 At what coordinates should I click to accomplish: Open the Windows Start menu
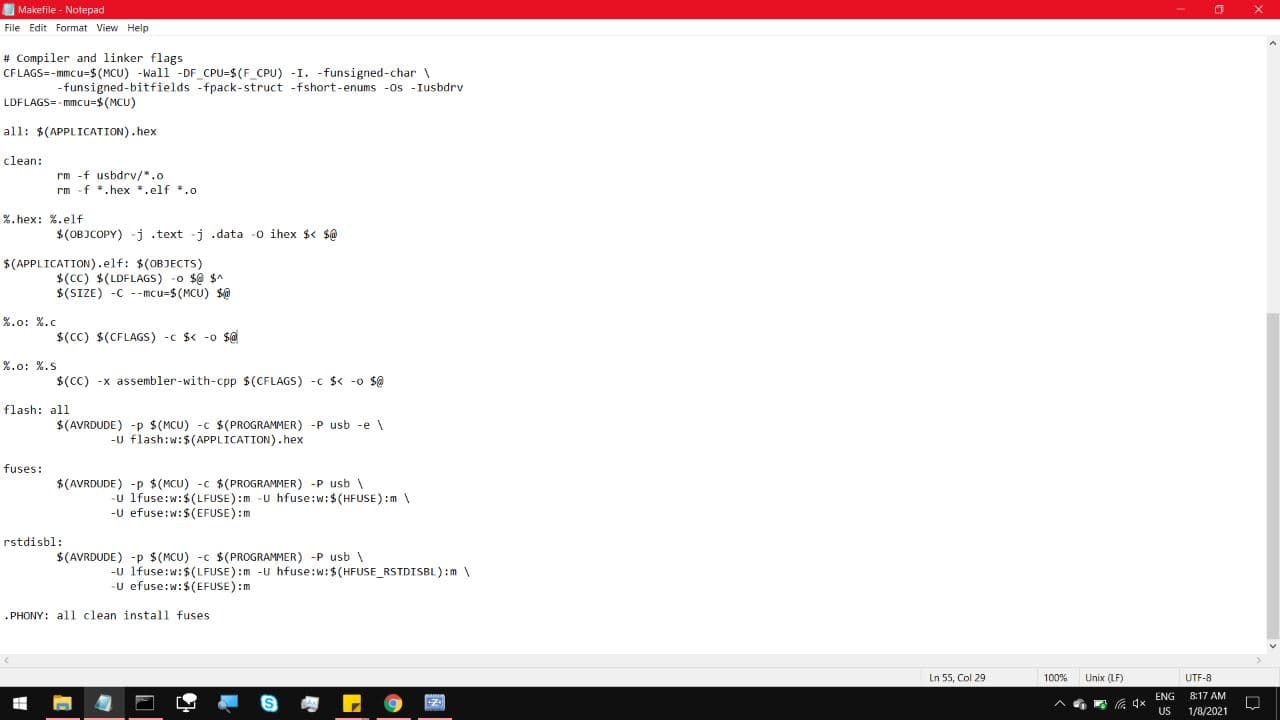(x=20, y=703)
